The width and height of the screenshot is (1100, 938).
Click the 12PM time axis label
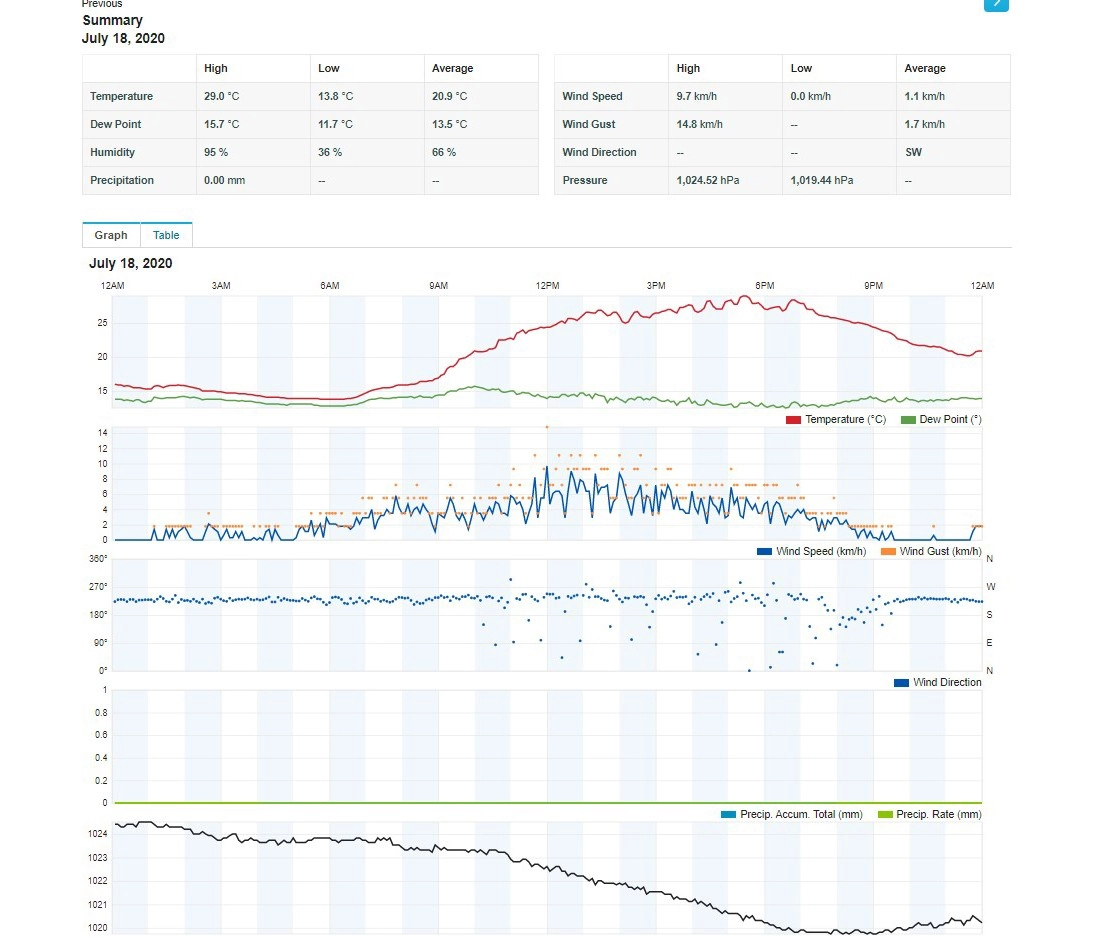[547, 286]
